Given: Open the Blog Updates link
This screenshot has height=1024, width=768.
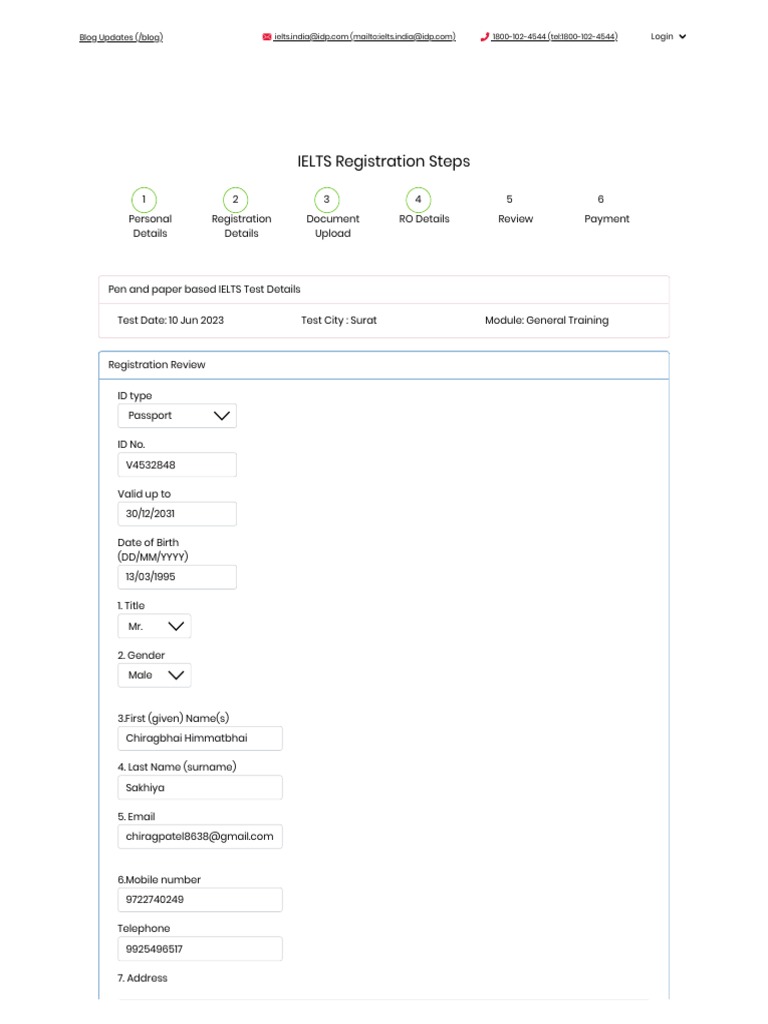Looking at the screenshot, I should click(121, 37).
